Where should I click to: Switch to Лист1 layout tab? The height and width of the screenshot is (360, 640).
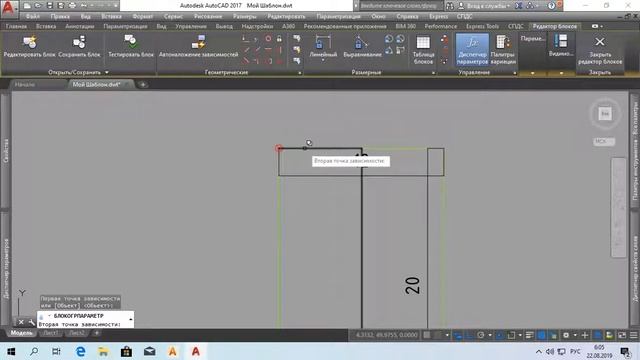pos(51,333)
